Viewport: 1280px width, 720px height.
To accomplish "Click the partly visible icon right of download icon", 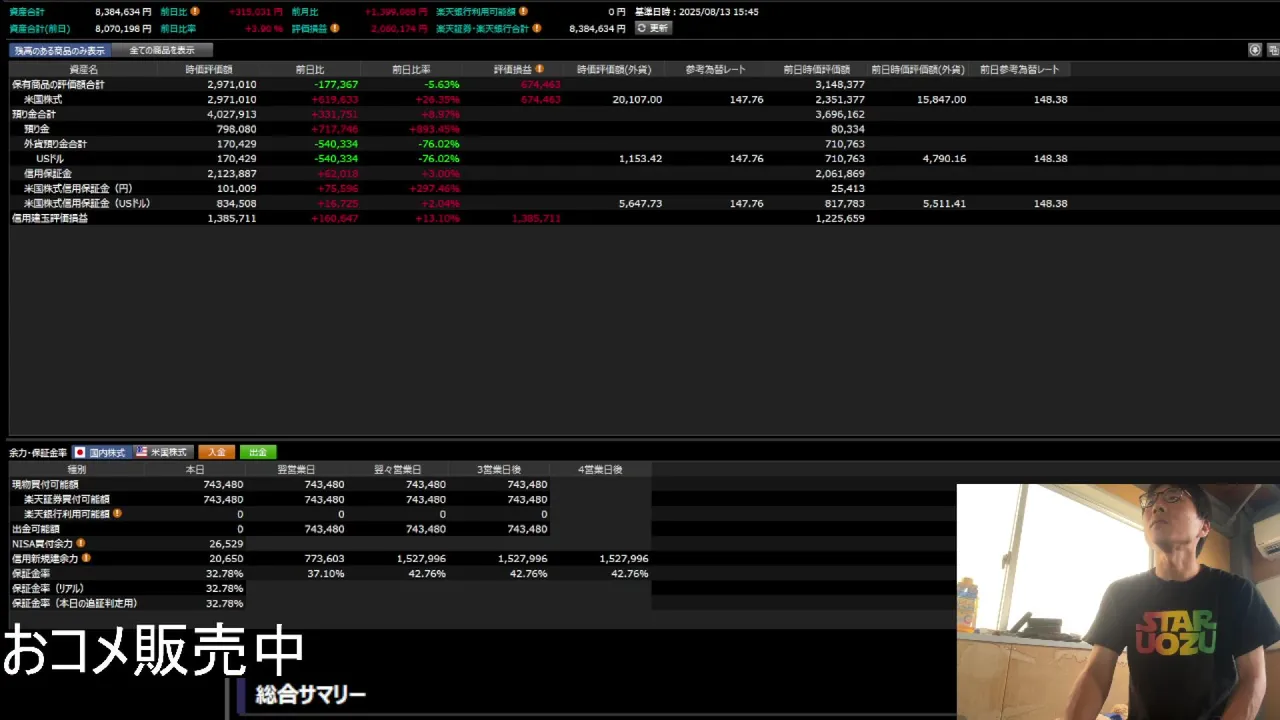I will 1274,50.
